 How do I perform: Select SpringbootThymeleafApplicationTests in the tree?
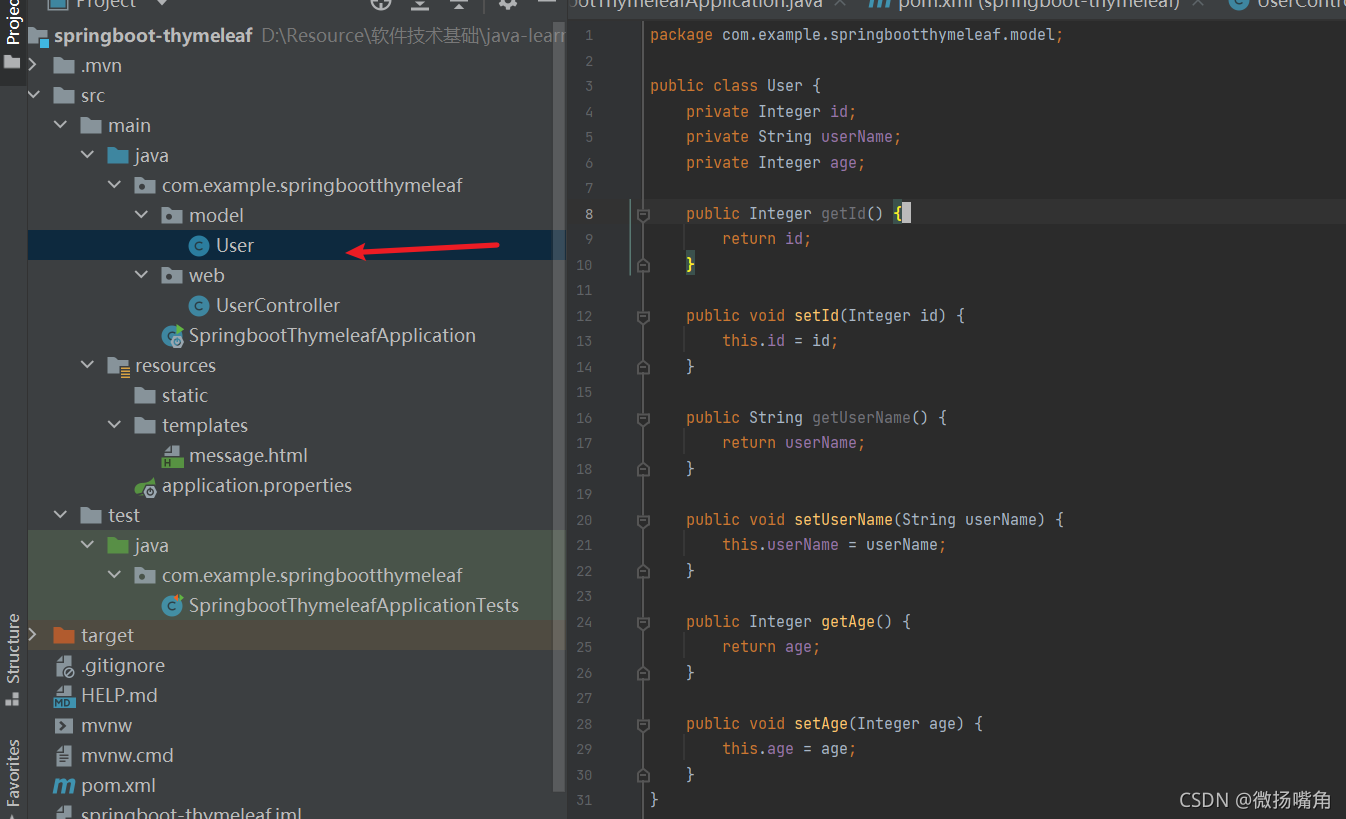click(354, 606)
